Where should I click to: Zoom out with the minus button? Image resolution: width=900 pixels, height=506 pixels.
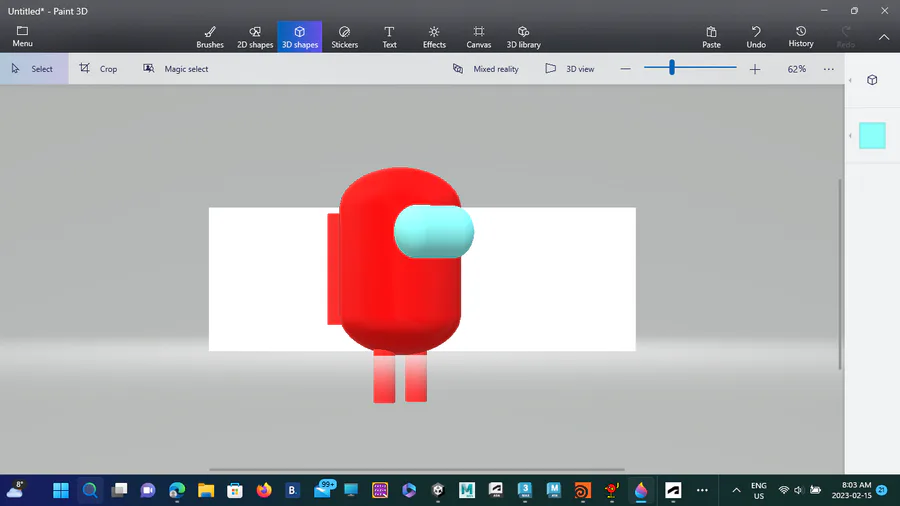[x=626, y=69]
